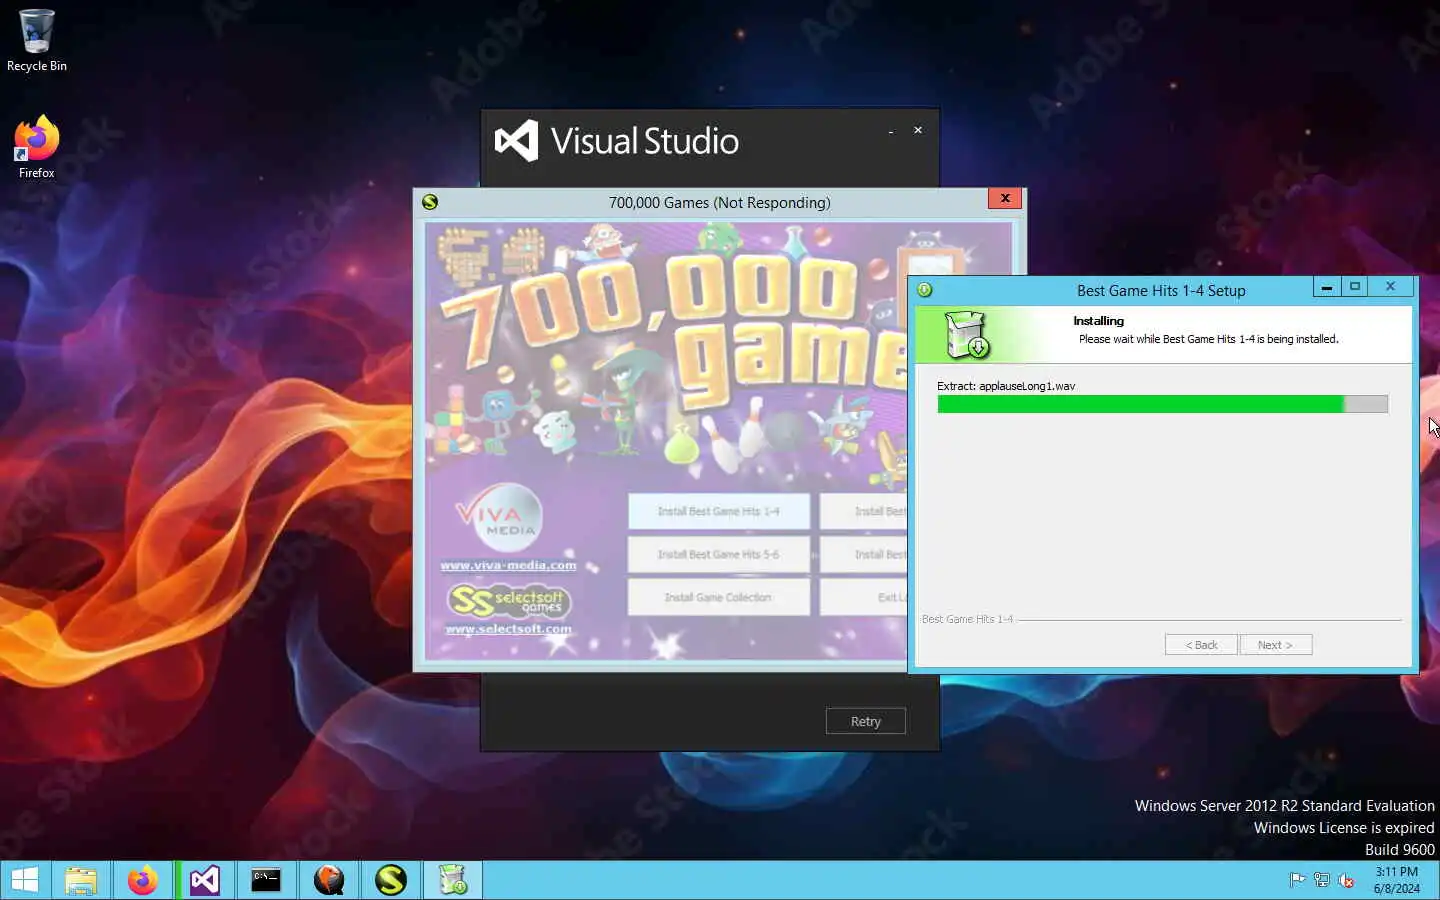The width and height of the screenshot is (1440, 900).
Task: Click the 'Please wait while Best Game Hits' text
Action: click(1208, 339)
